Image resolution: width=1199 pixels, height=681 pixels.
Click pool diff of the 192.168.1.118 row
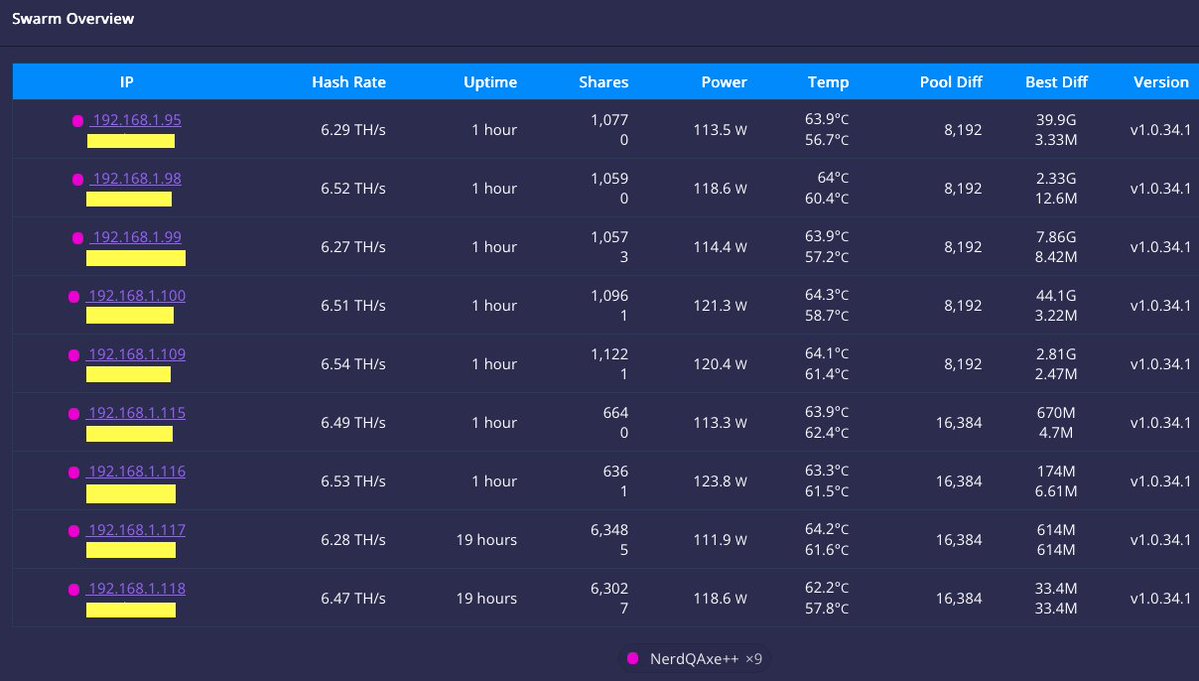click(x=959, y=598)
